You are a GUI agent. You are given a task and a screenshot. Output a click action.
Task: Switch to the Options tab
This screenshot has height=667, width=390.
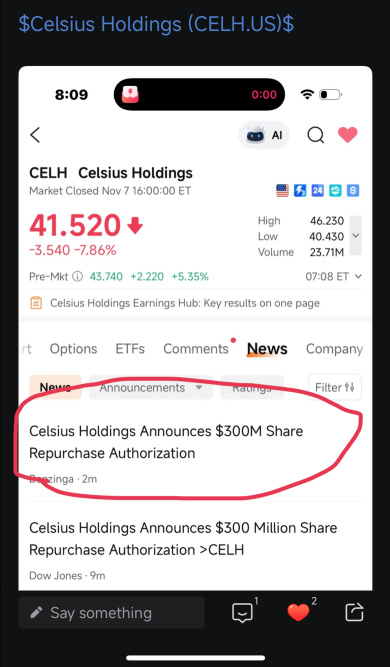pyautogui.click(x=73, y=349)
